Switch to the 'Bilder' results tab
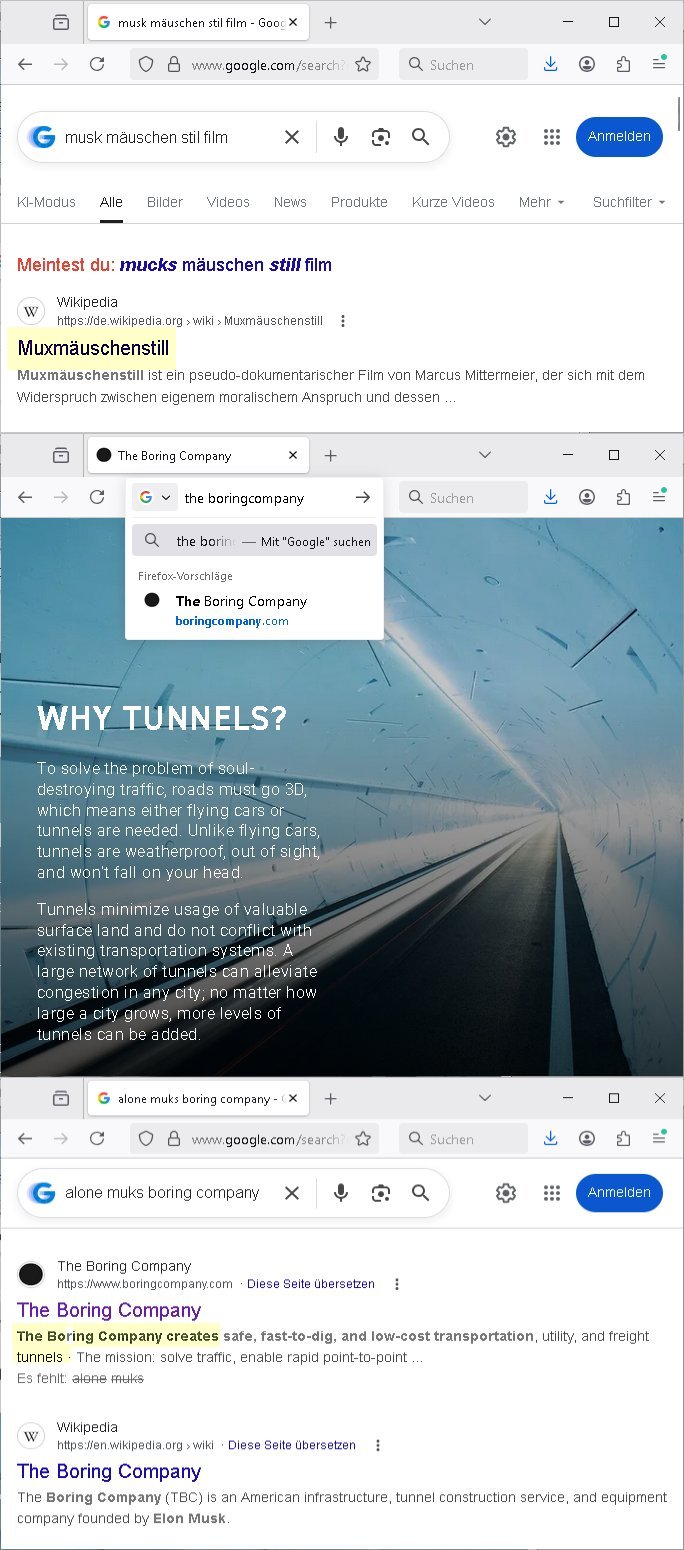This screenshot has width=684, height=1550. [x=165, y=202]
